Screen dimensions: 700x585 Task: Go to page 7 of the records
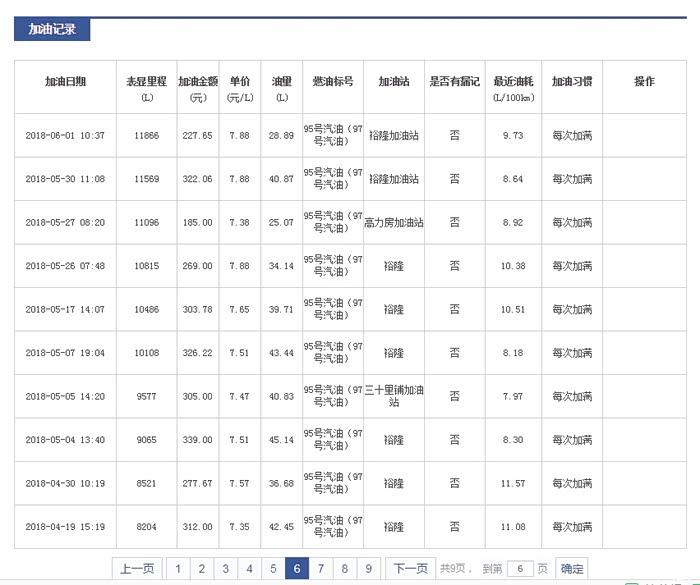[x=321, y=569]
